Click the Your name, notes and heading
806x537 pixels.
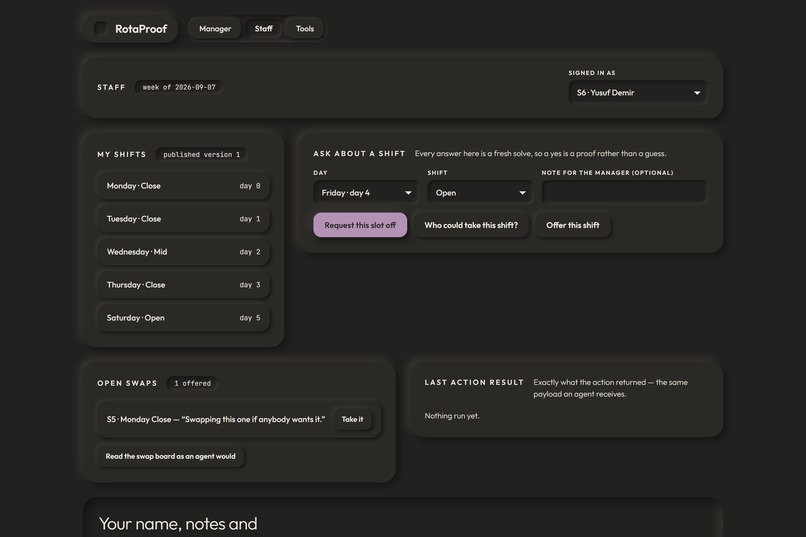pos(178,524)
